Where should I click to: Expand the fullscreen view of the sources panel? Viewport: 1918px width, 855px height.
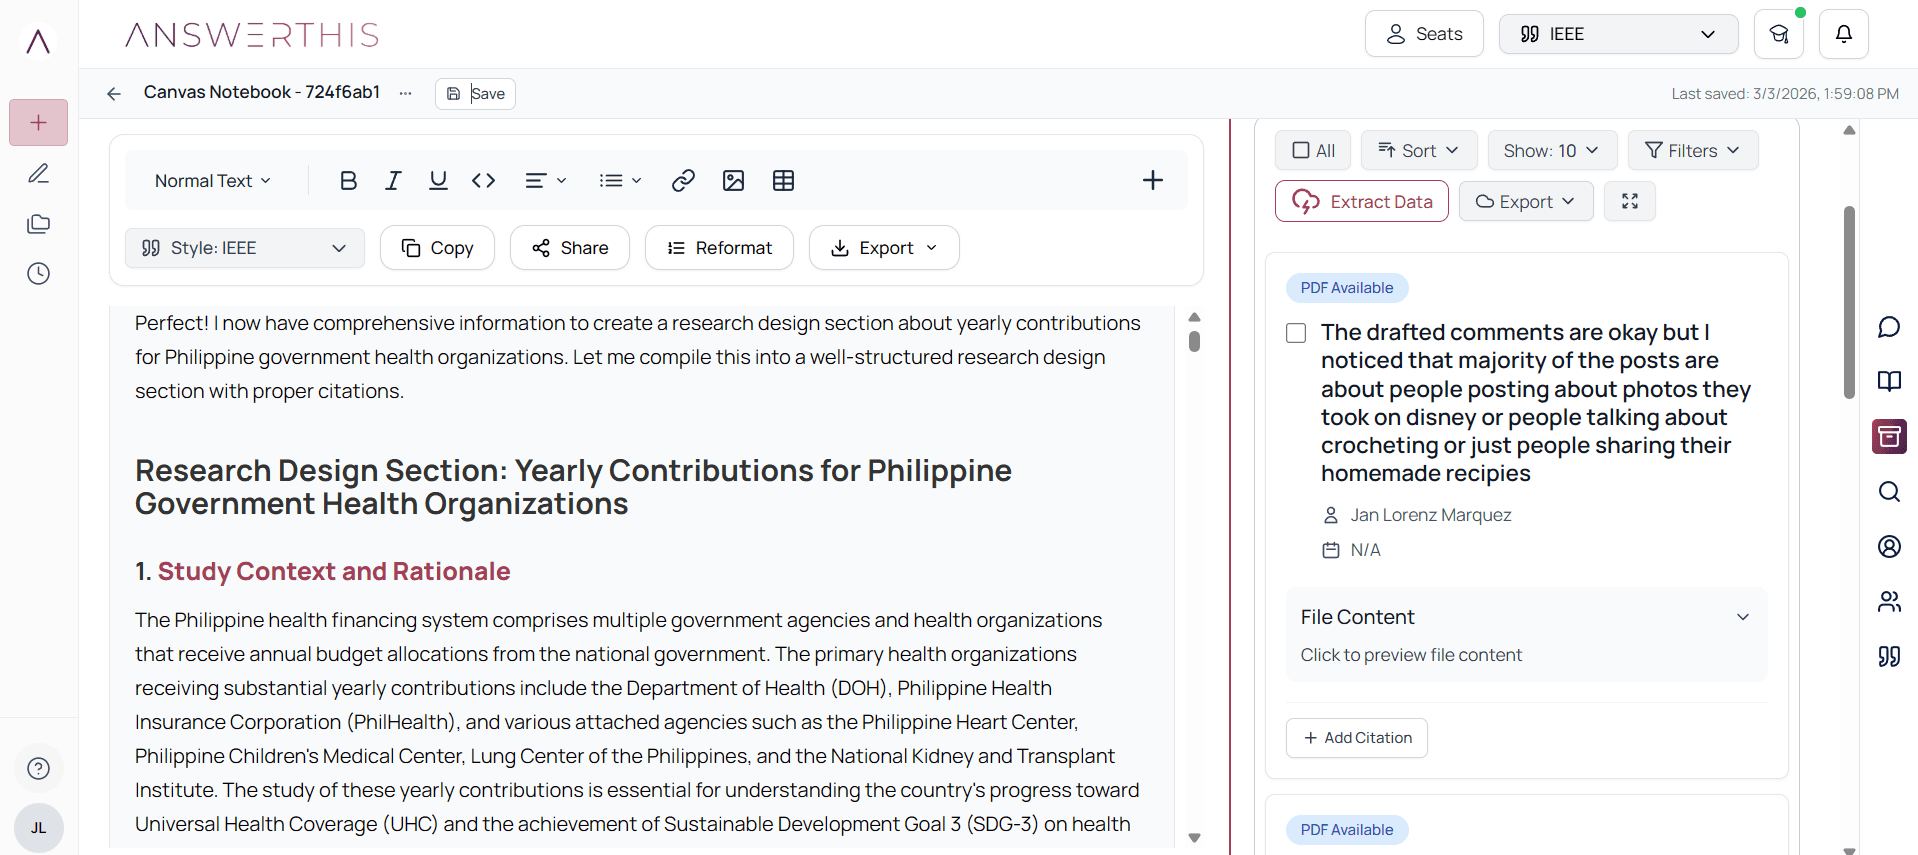(x=1630, y=201)
